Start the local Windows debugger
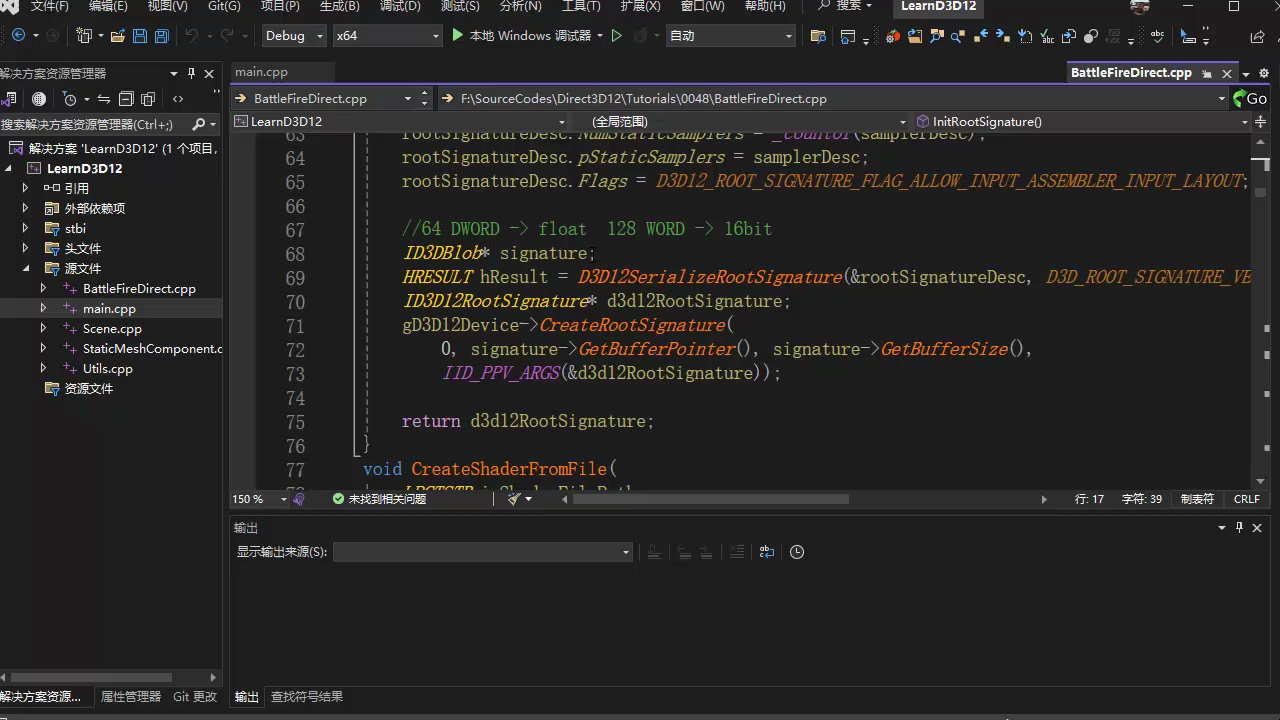1280x720 pixels. coord(522,36)
